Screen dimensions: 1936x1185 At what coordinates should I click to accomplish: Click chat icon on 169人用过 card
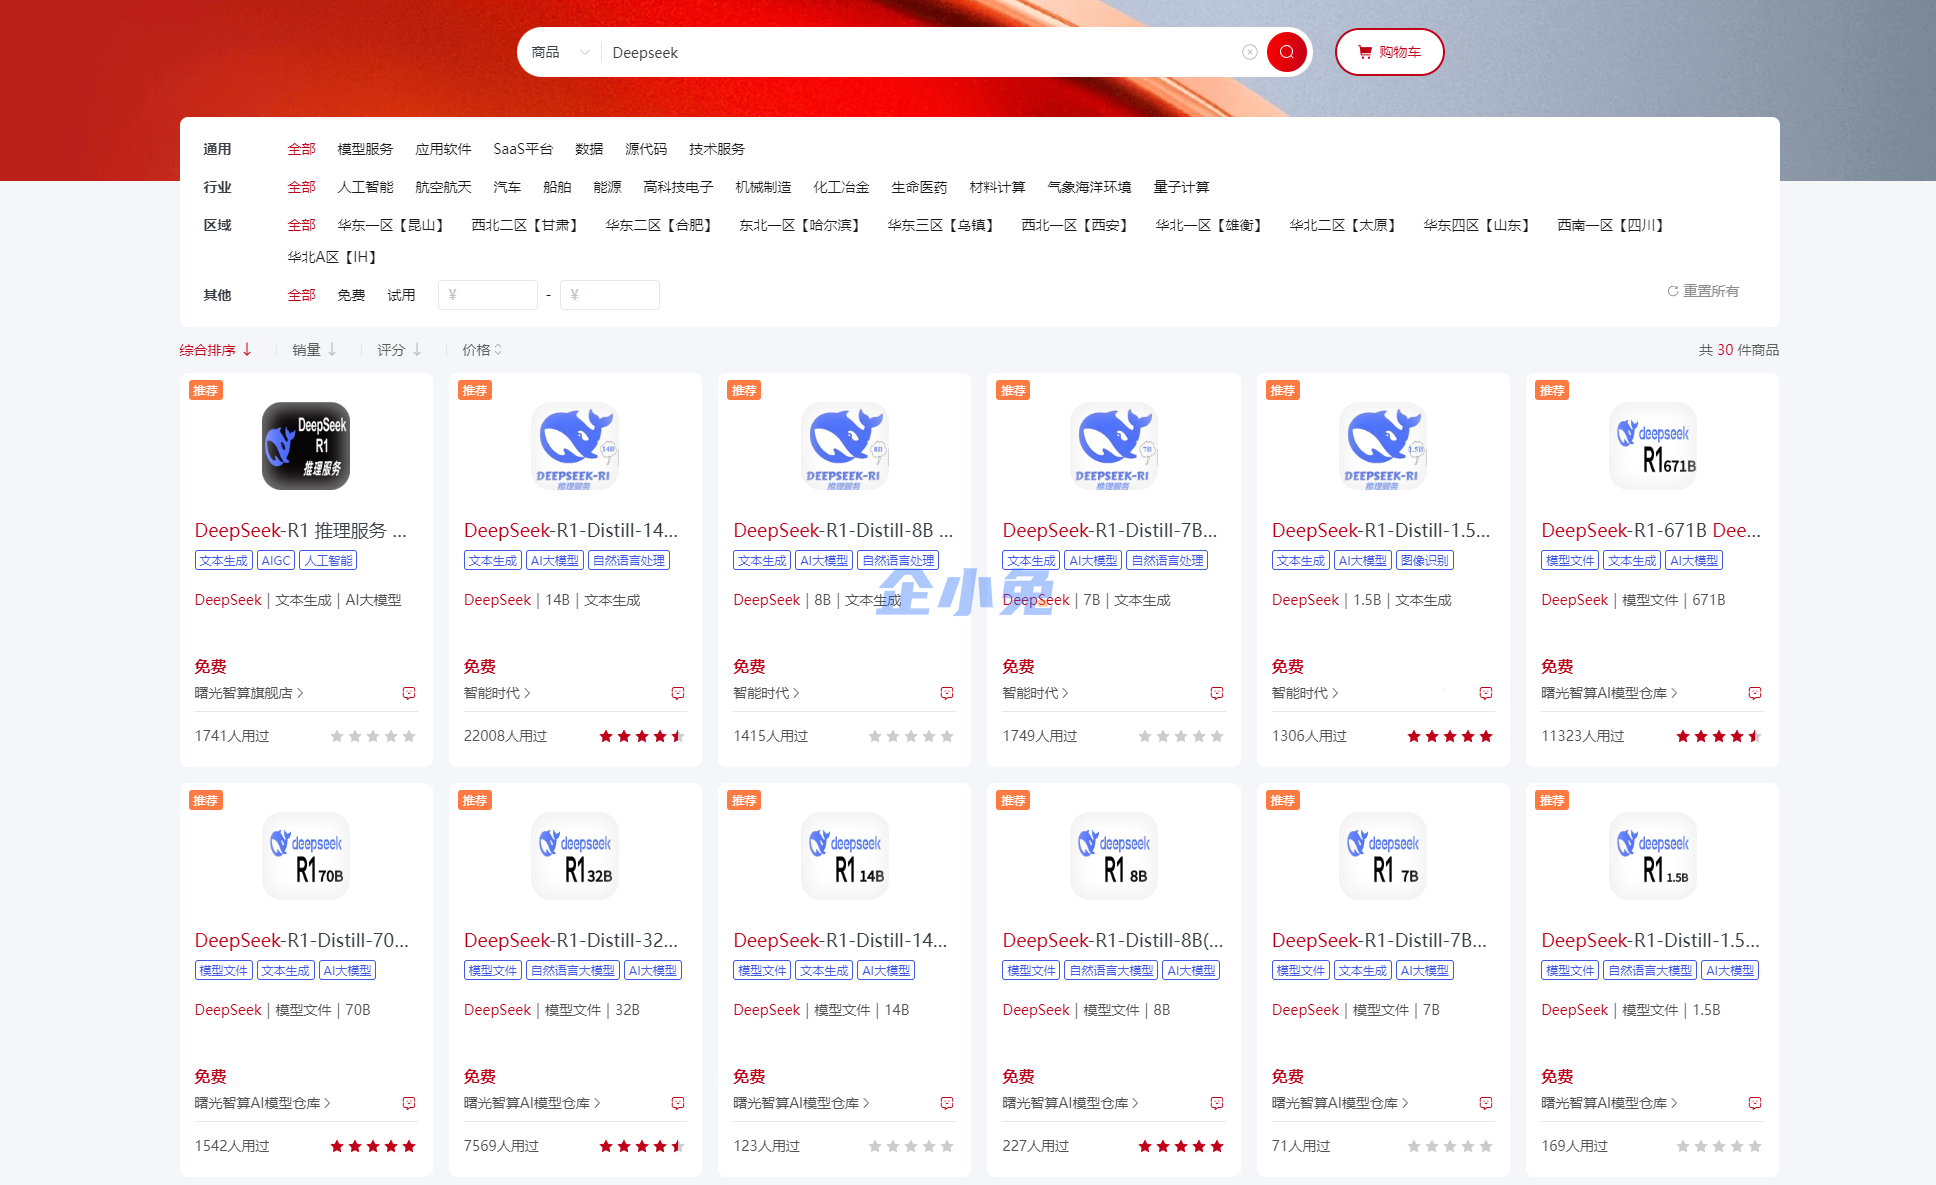[x=1755, y=1103]
